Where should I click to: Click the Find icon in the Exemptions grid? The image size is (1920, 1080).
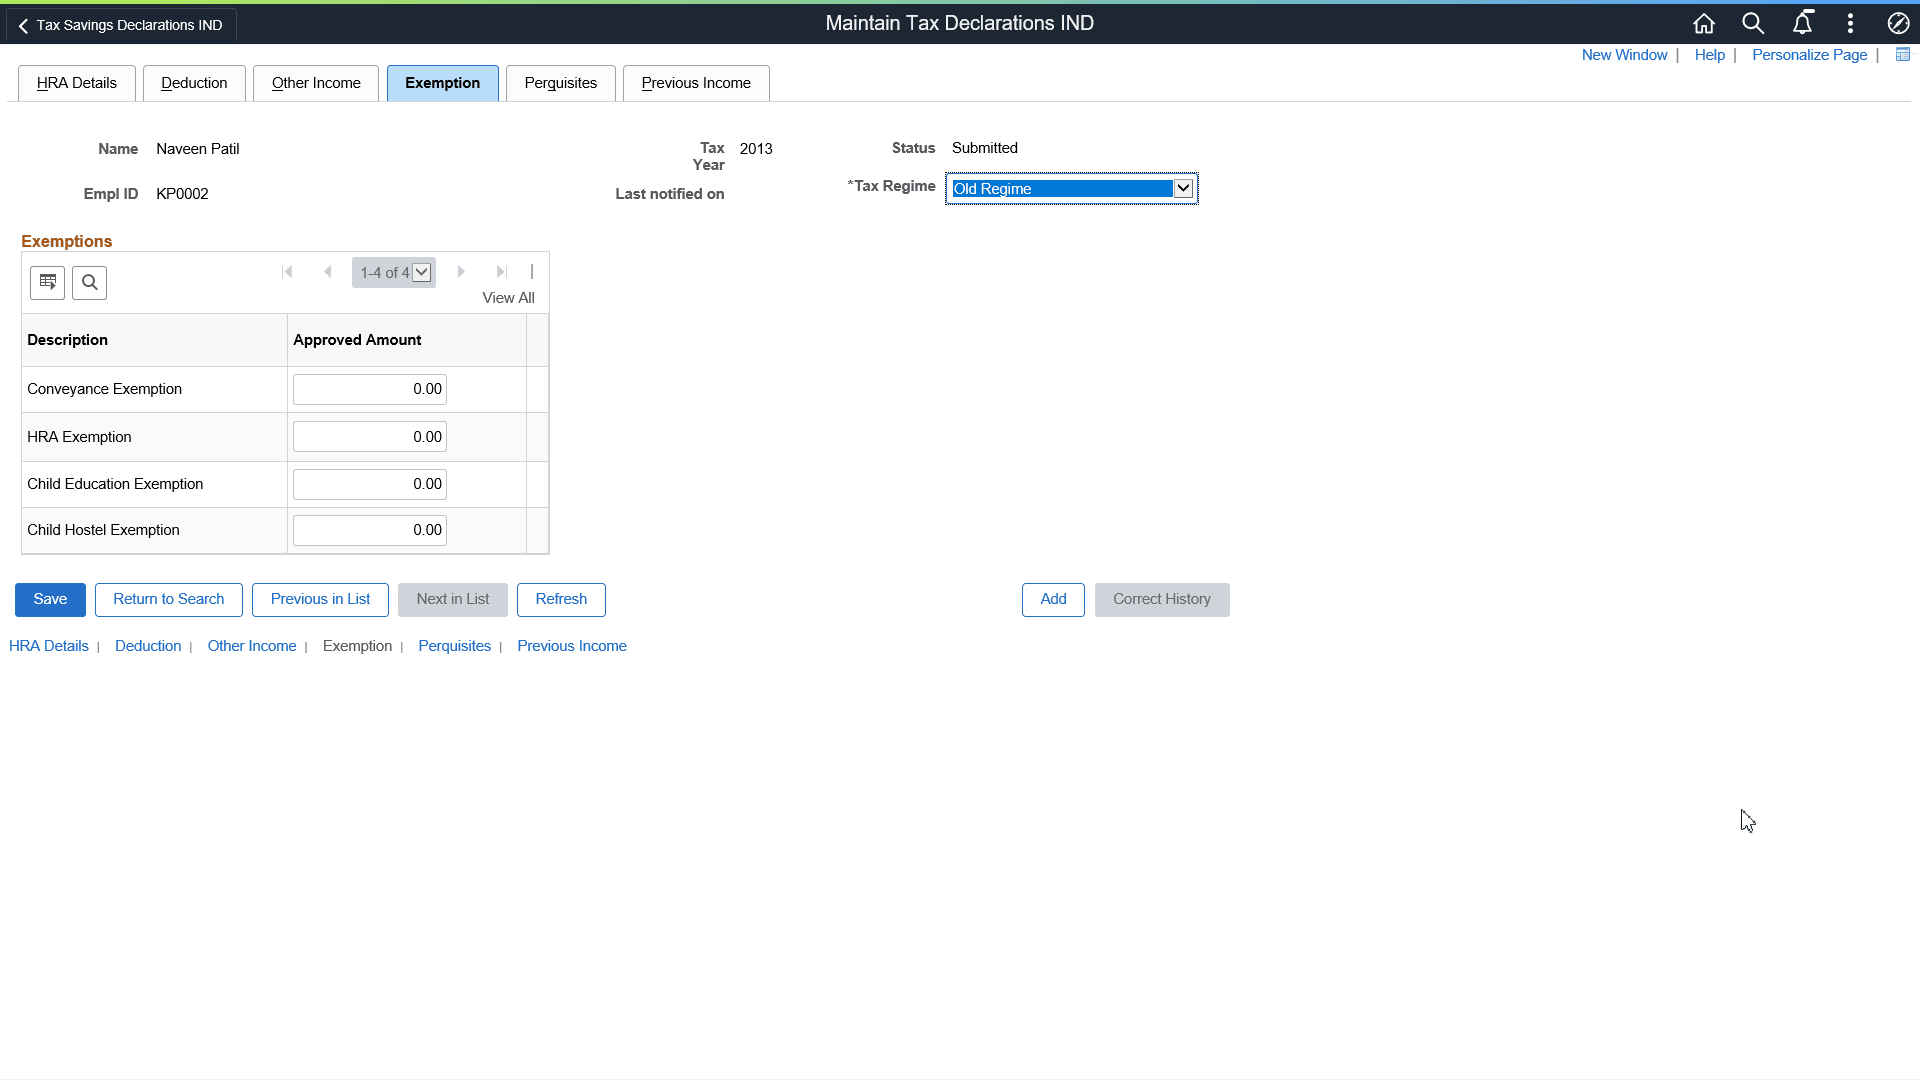90,283
